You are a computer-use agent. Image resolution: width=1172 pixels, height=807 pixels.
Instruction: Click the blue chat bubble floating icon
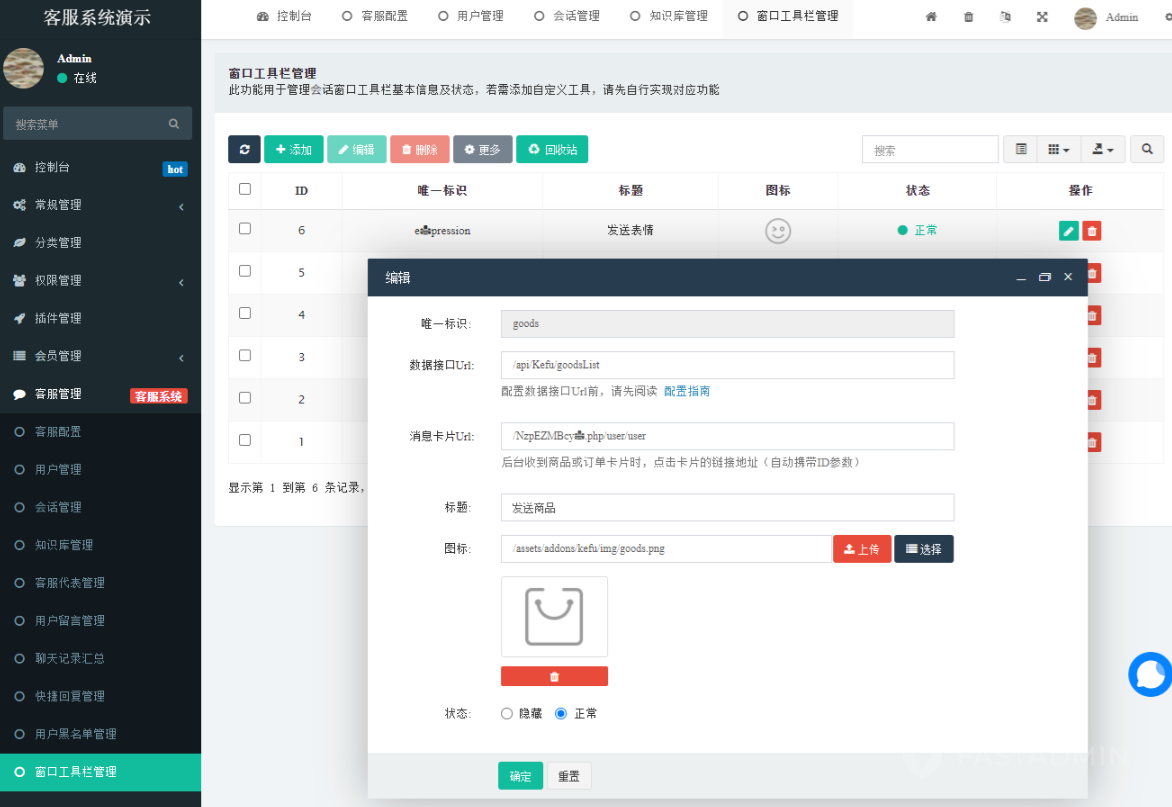(x=1150, y=674)
